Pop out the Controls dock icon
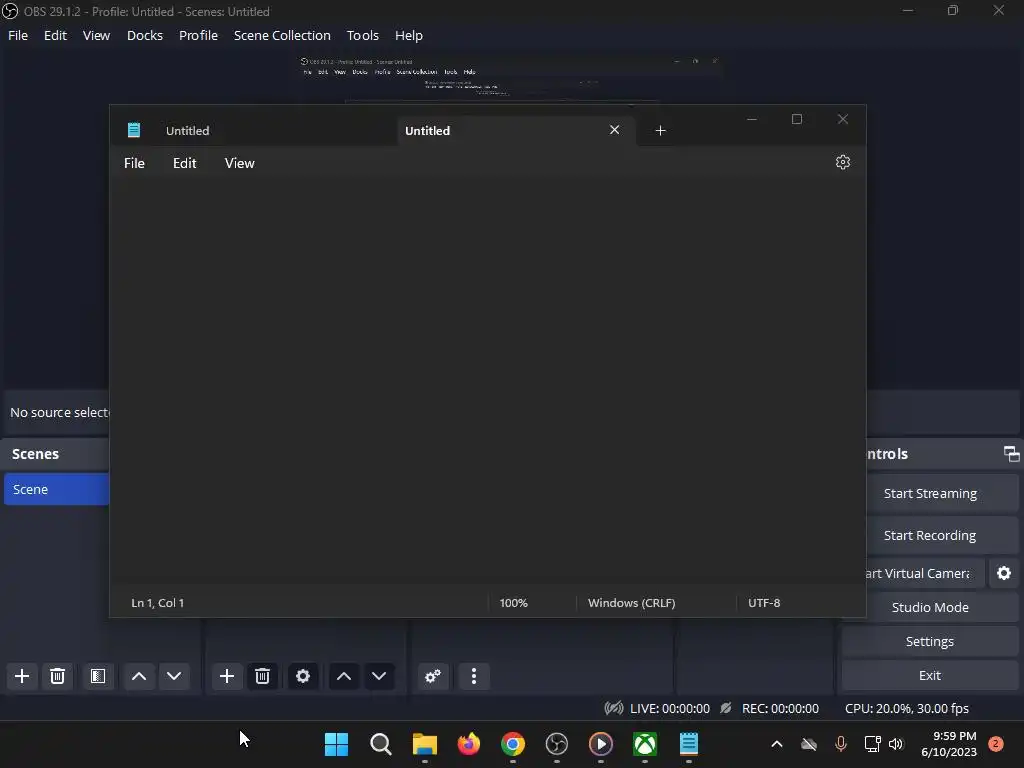Image resolution: width=1024 pixels, height=768 pixels. [1011, 454]
